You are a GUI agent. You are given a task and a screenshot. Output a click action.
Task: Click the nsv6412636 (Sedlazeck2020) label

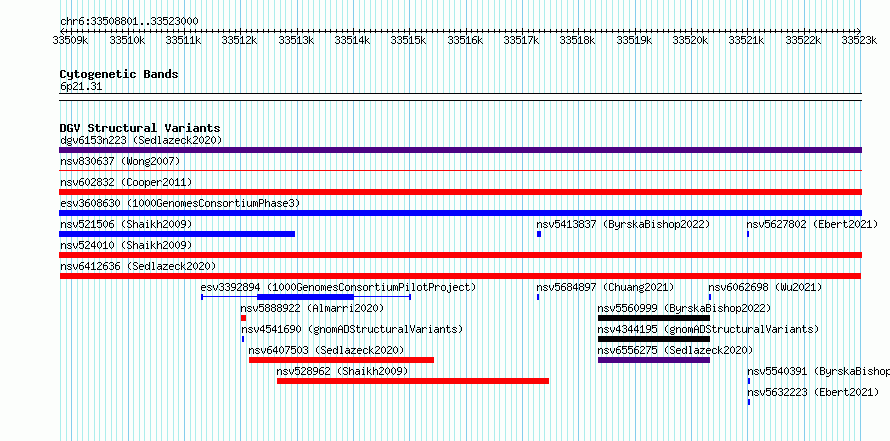click(x=138, y=266)
